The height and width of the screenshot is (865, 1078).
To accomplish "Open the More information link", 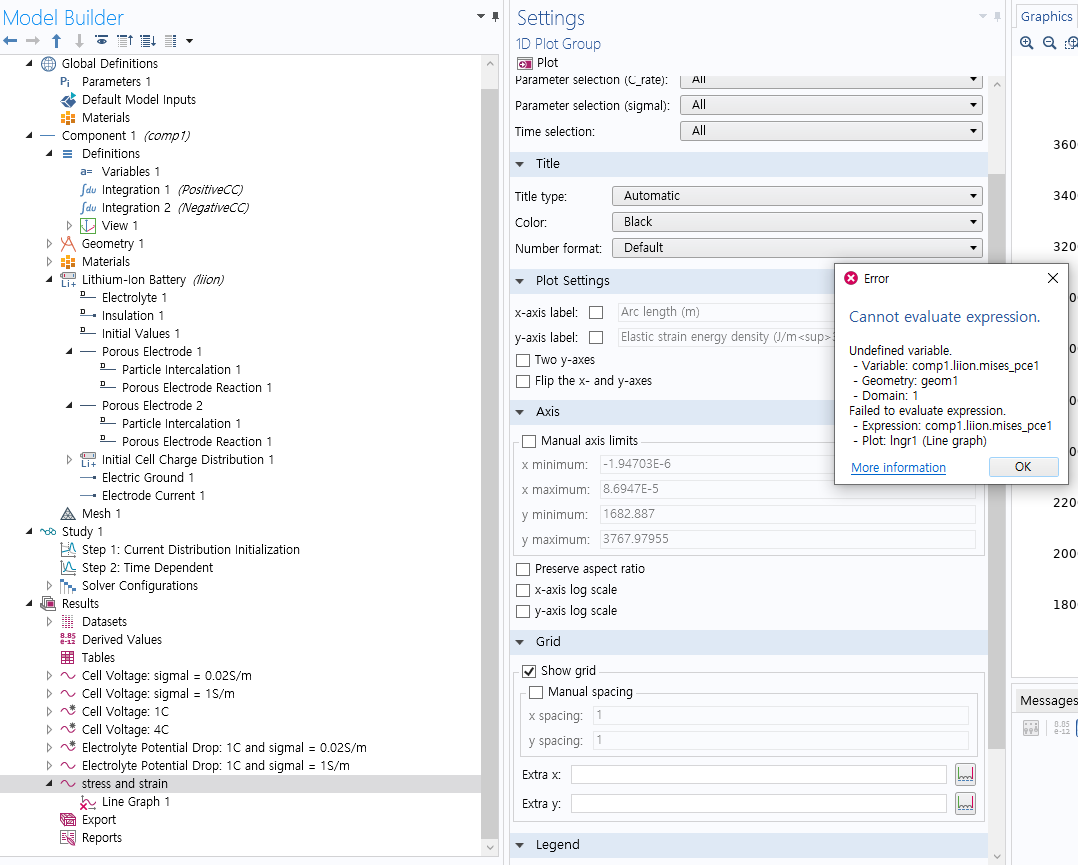I will pyautogui.click(x=898, y=468).
